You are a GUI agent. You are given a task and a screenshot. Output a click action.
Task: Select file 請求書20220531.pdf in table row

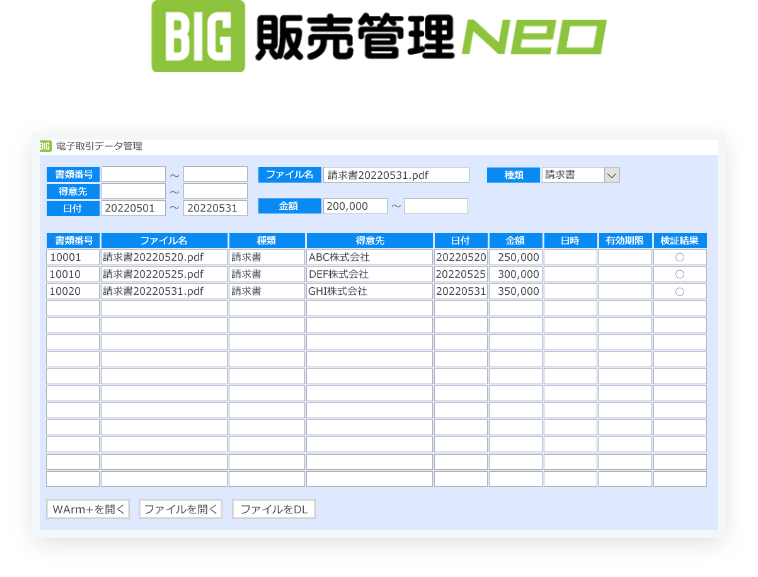tap(164, 291)
